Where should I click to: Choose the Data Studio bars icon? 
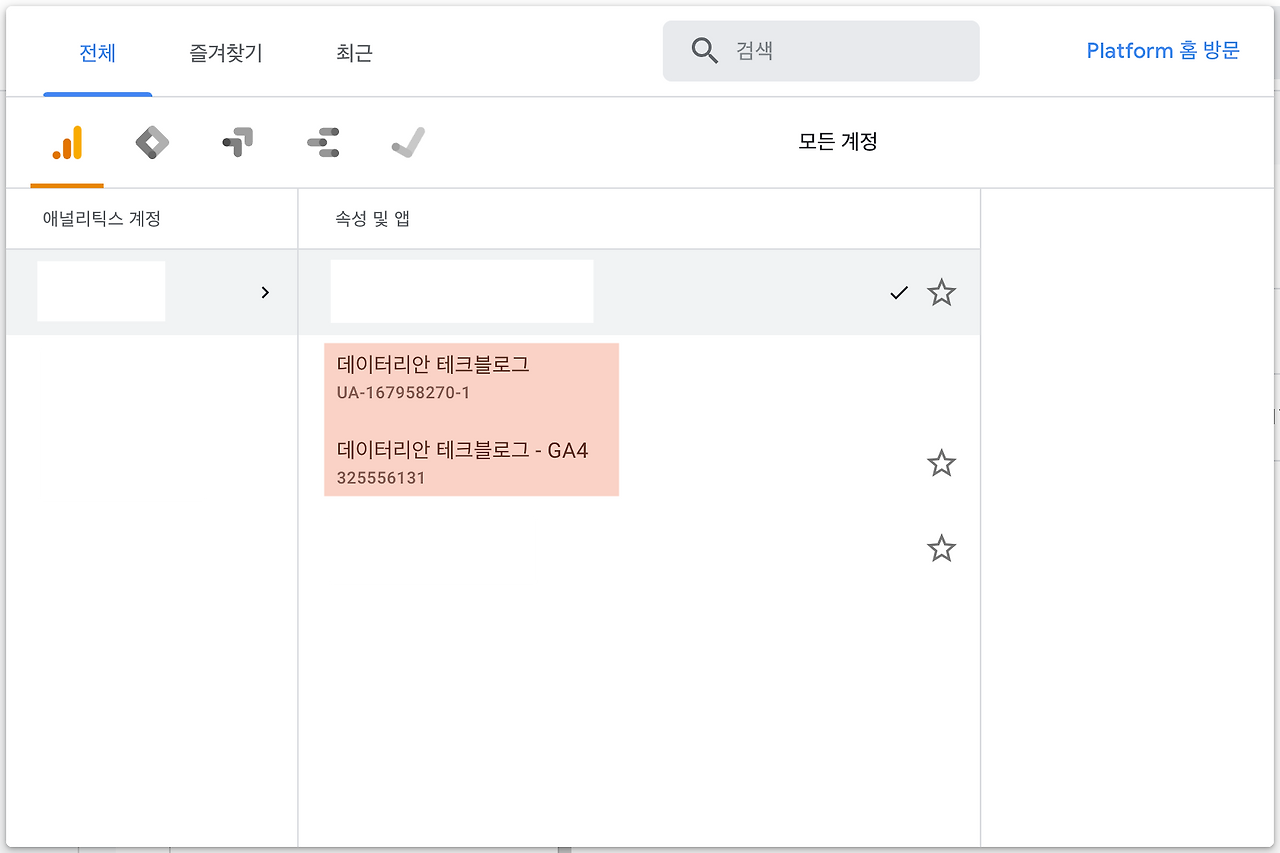(x=323, y=143)
